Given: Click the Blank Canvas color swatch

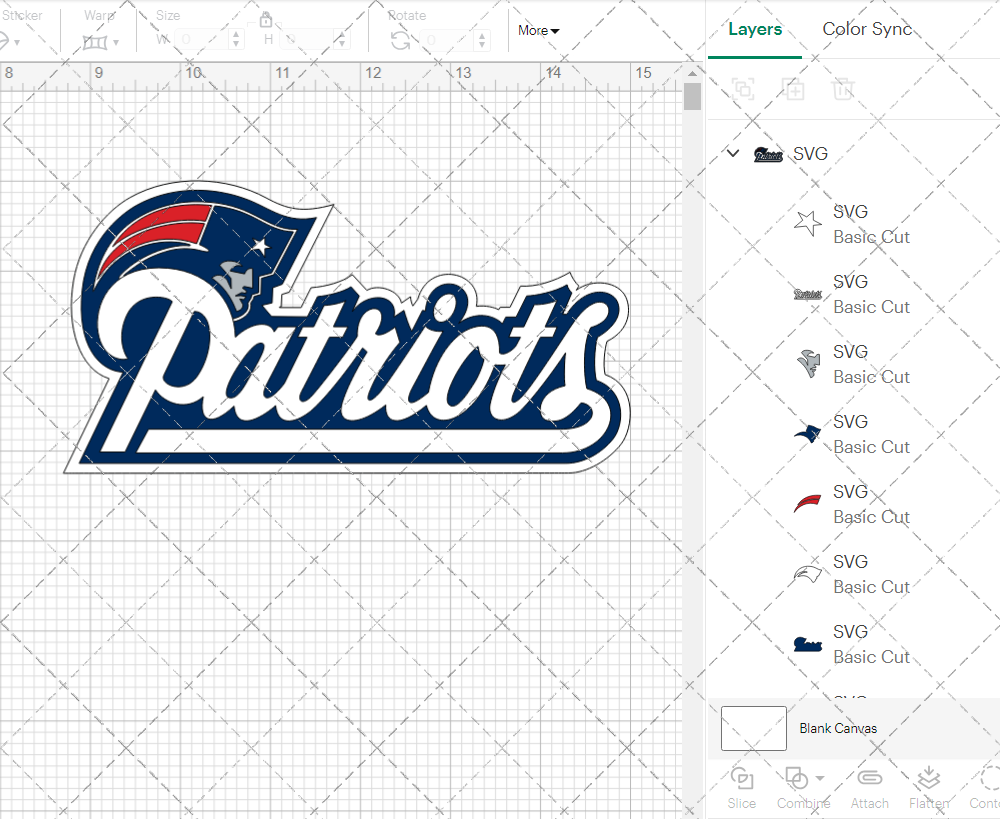Looking at the screenshot, I should click(x=753, y=728).
